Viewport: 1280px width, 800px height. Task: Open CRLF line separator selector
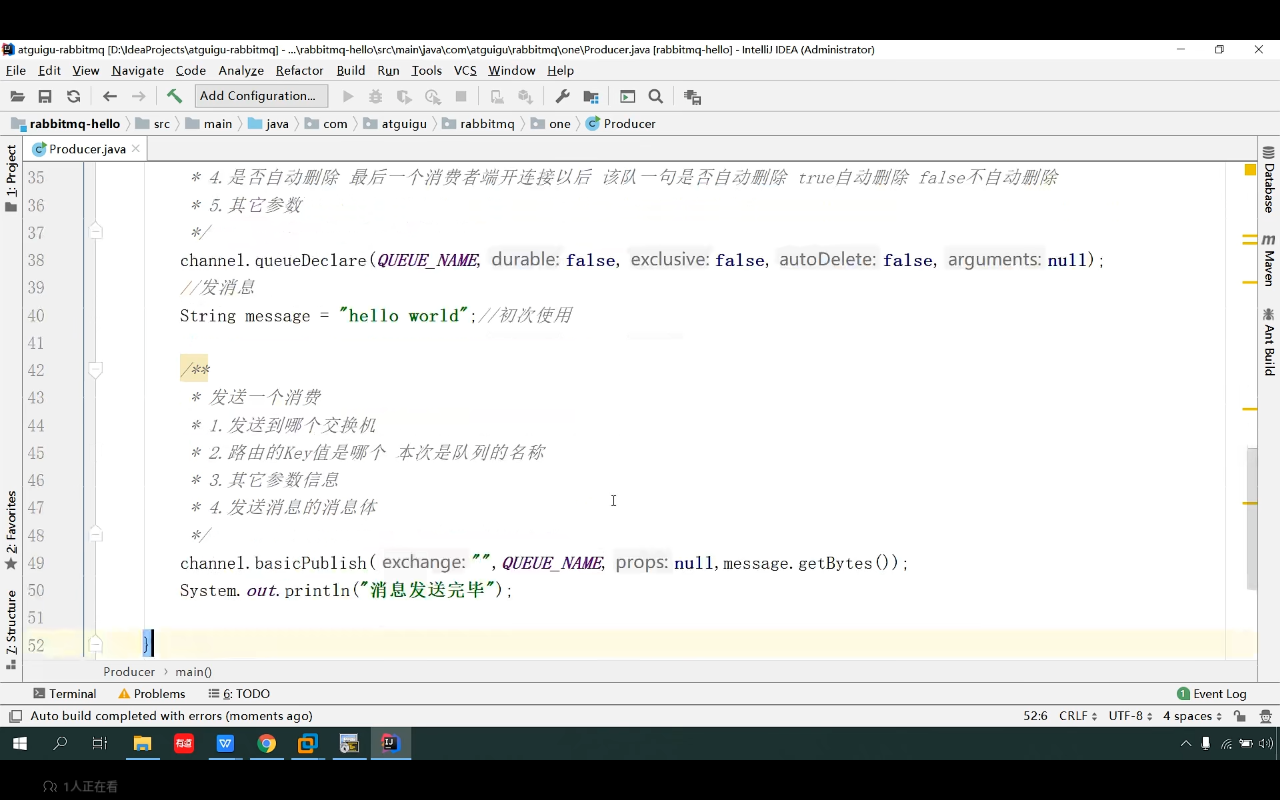[1078, 716]
